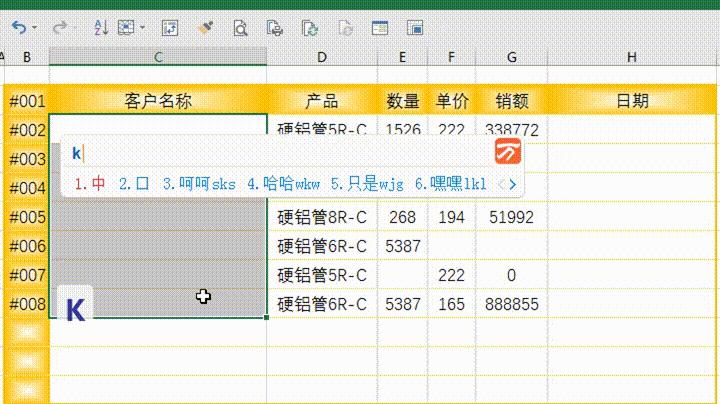The height and width of the screenshot is (404, 720).
Task: Click the freeze panes window icon
Action: click(x=415, y=28)
